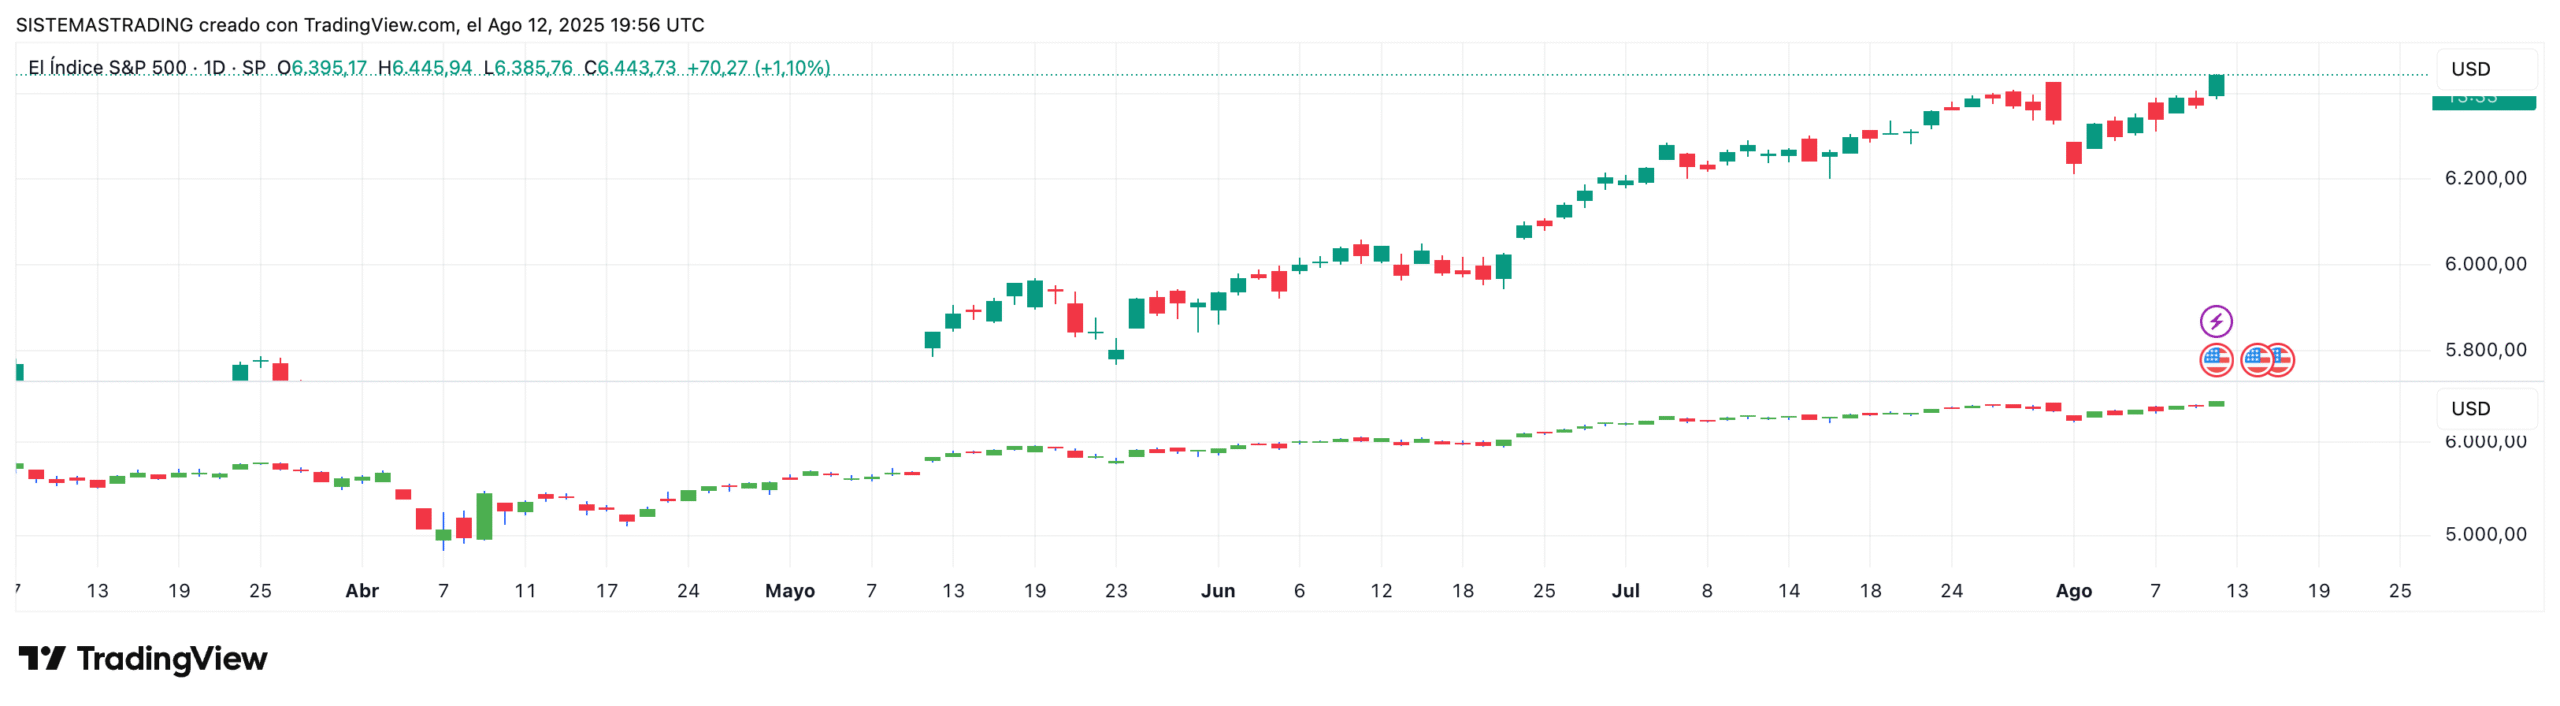2560x706 pixels.
Task: Click the latest green candle in upper pane
Action: click(x=2215, y=86)
